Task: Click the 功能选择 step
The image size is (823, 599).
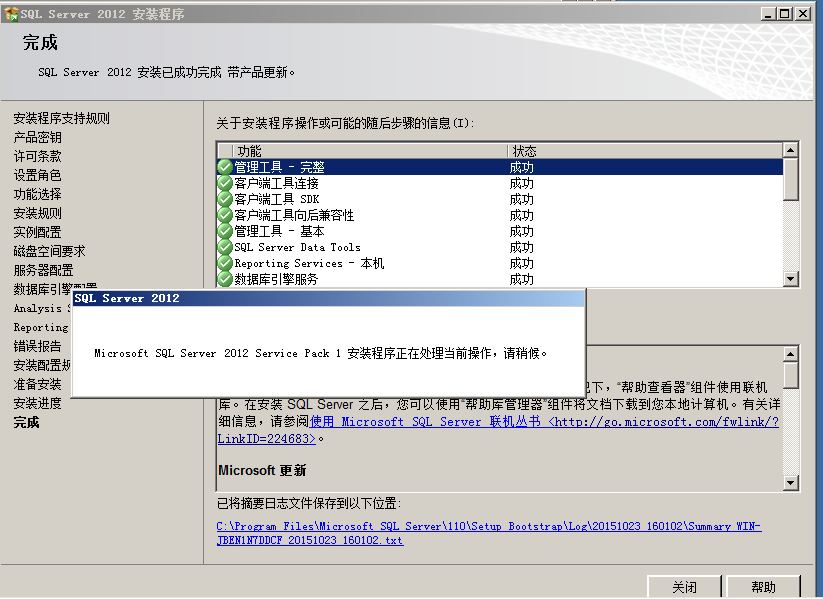Action: pyautogui.click(x=37, y=194)
